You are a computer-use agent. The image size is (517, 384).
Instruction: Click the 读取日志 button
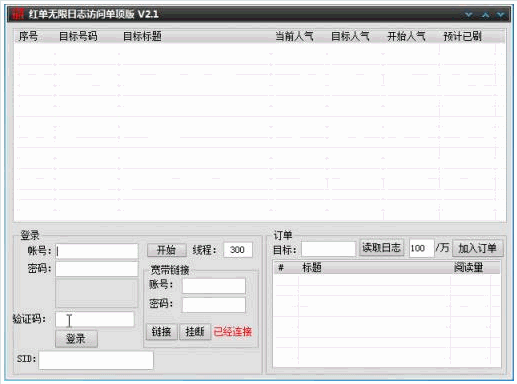(x=381, y=248)
